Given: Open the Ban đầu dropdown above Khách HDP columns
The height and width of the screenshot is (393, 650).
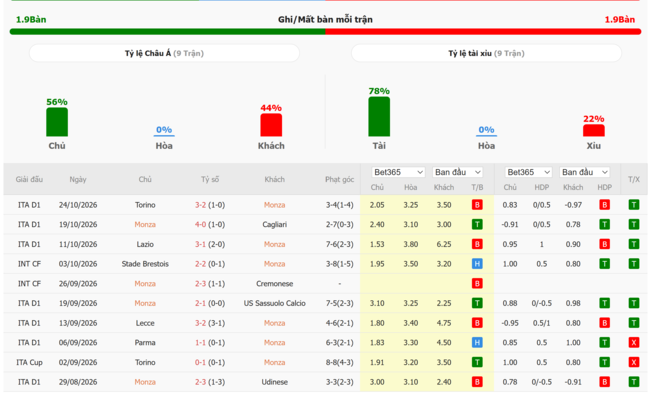Looking at the screenshot, I should pyautogui.click(x=585, y=172).
